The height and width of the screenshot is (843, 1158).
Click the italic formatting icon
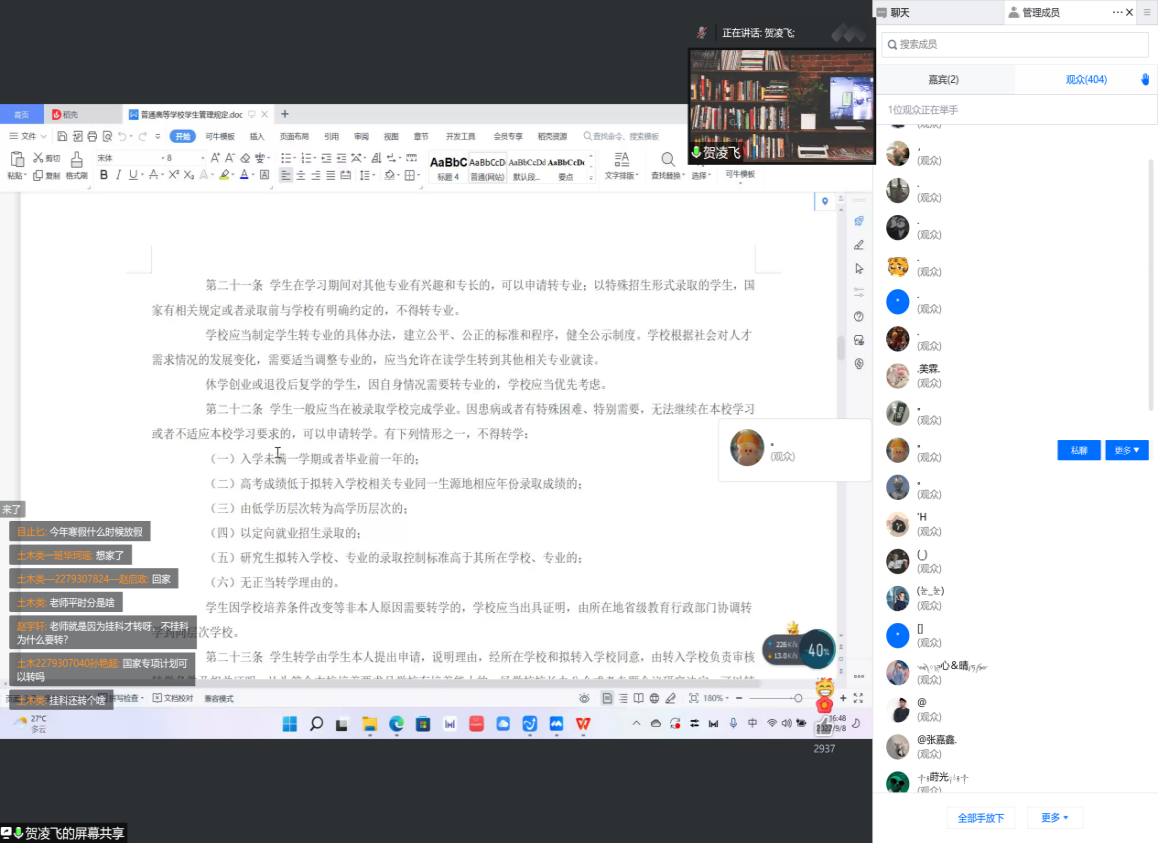[x=119, y=175]
